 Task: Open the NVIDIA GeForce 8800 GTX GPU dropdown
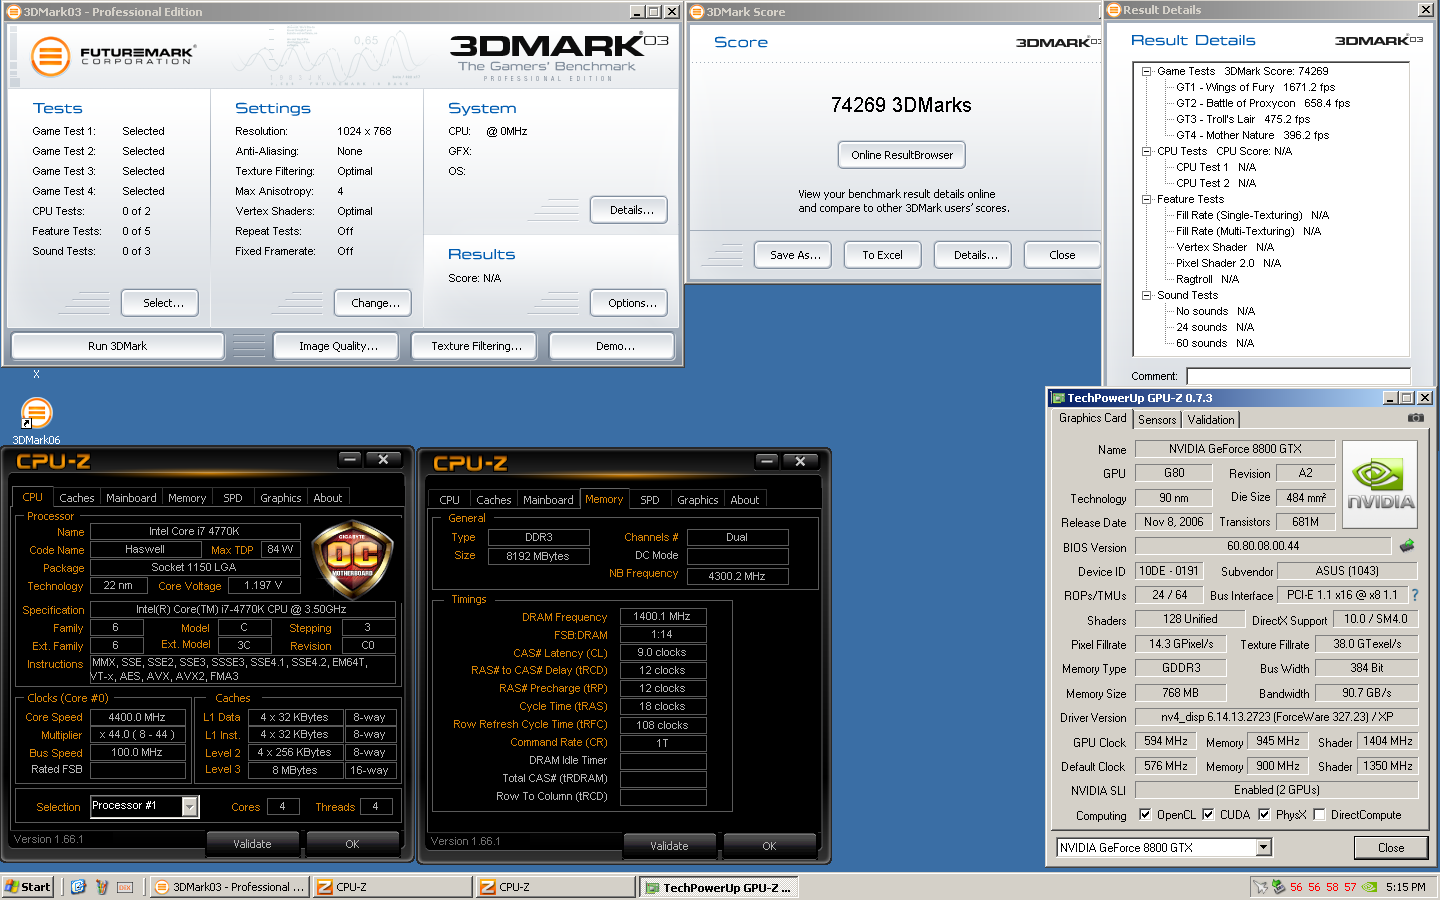[1263, 847]
